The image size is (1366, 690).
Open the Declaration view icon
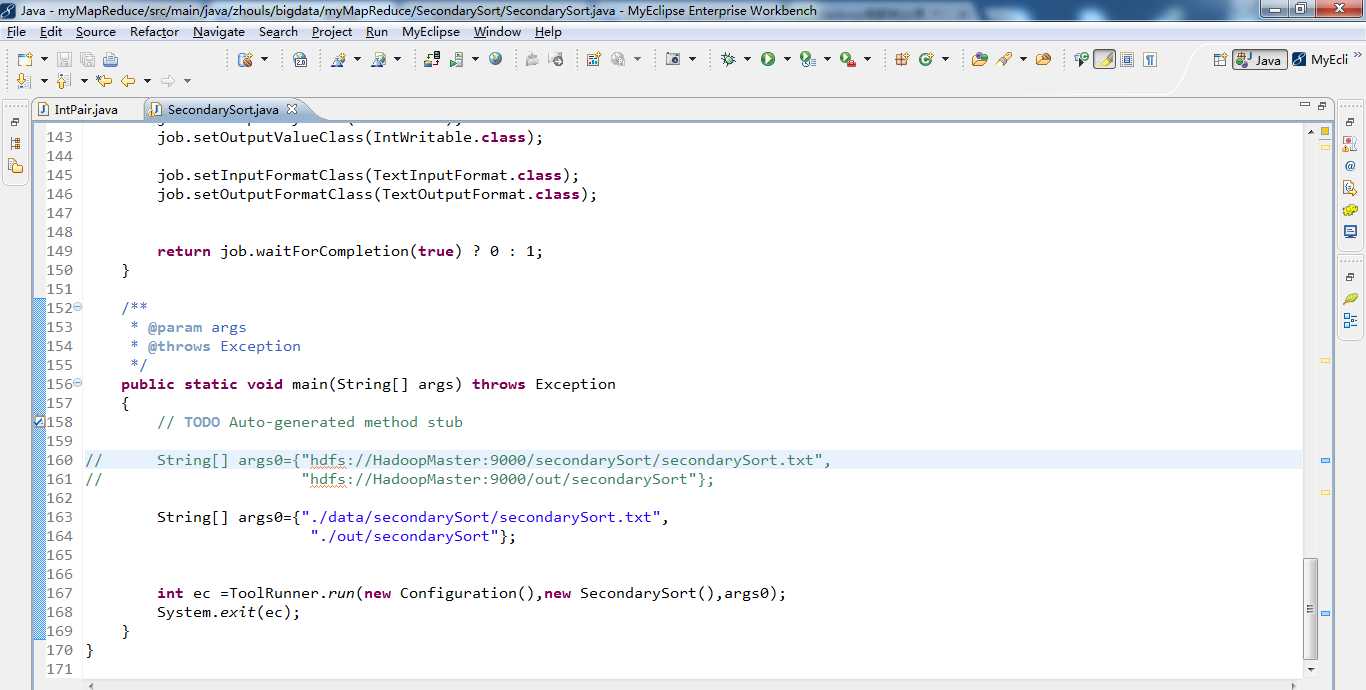(1350, 188)
